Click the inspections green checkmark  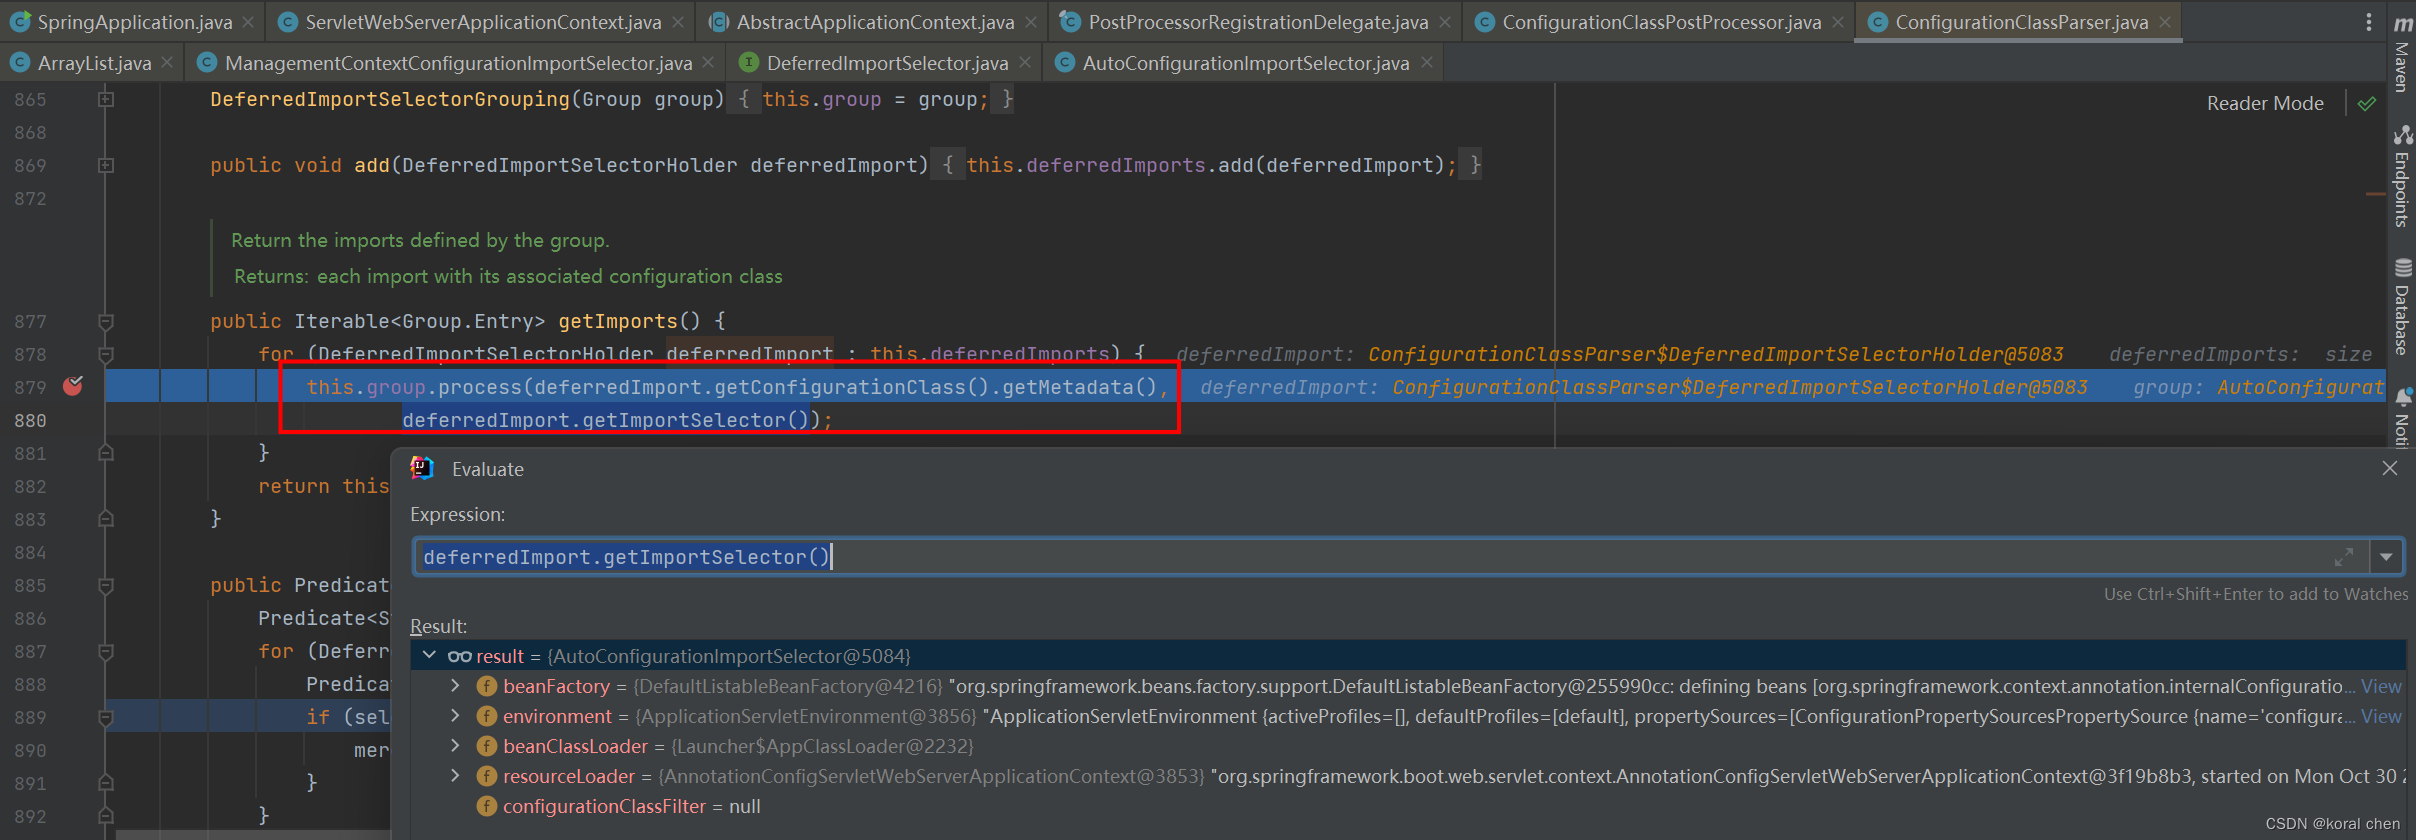[x=2367, y=103]
